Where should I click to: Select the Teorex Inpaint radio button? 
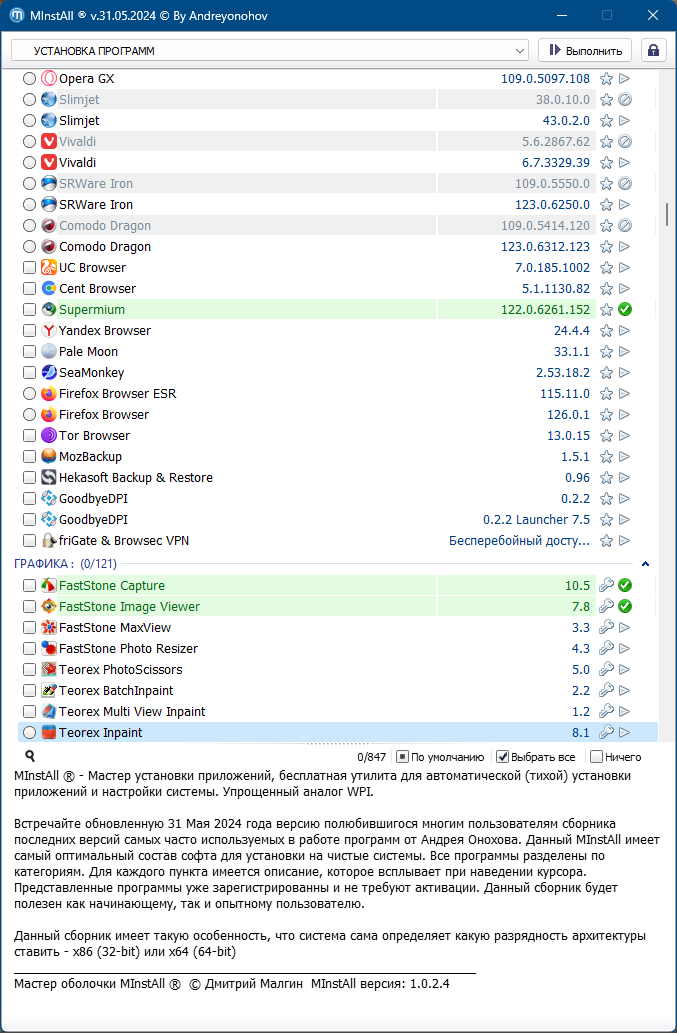pos(29,732)
